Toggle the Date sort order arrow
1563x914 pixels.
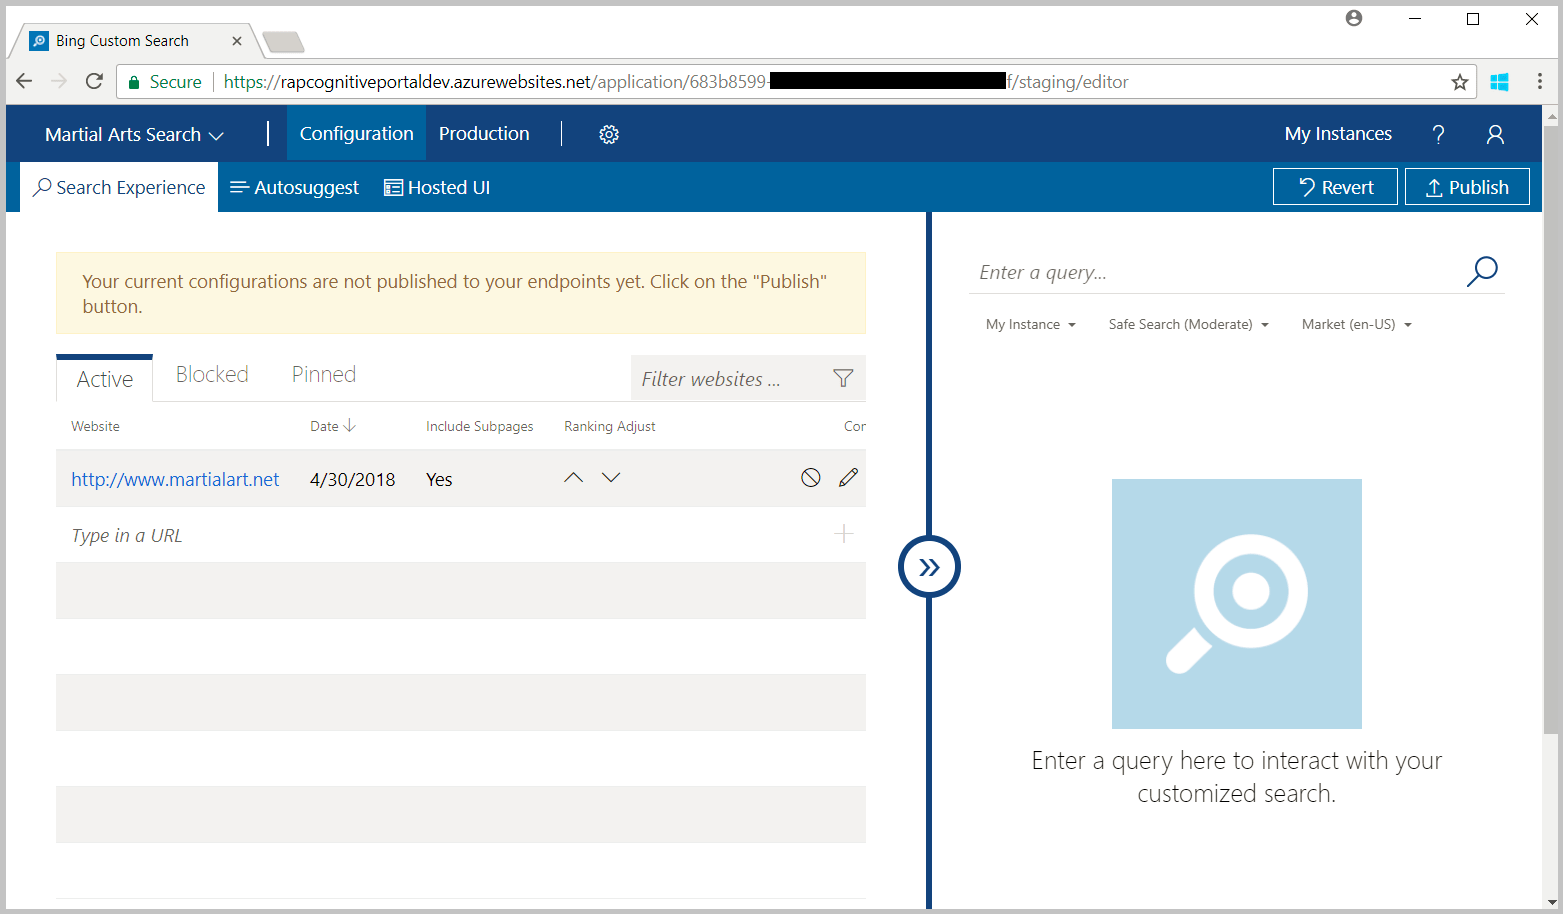(x=349, y=425)
